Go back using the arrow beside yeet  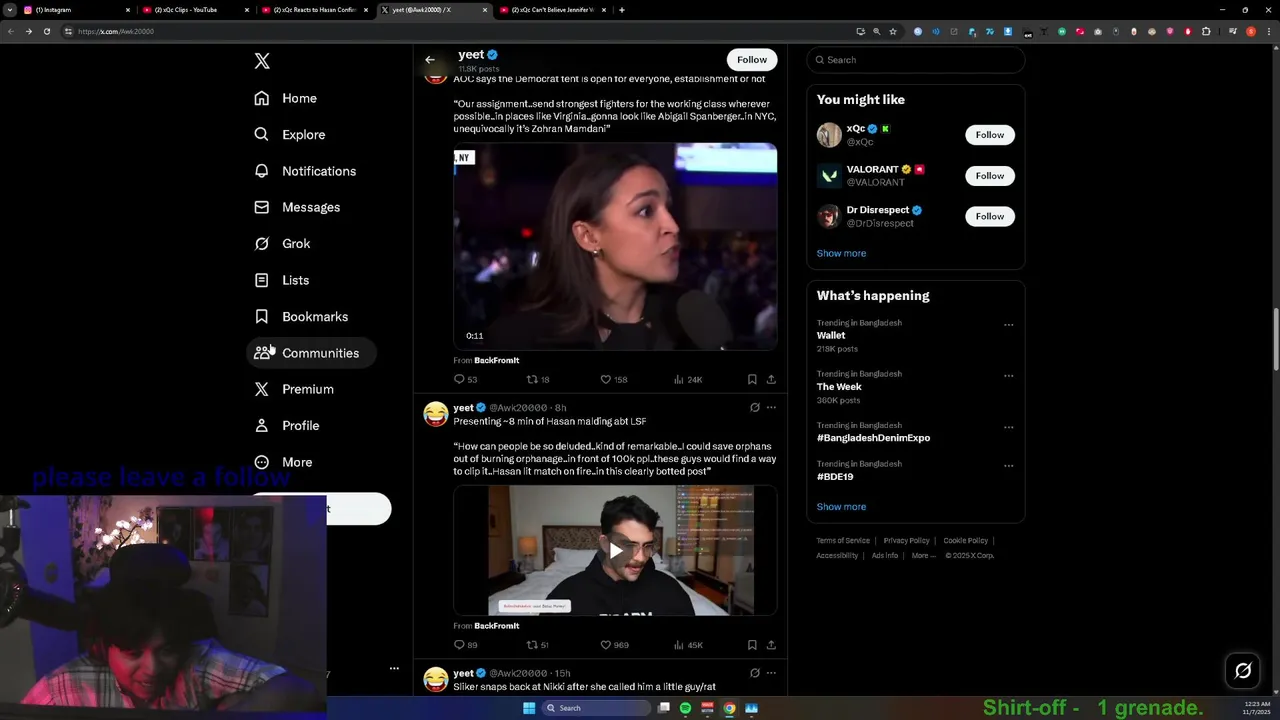point(430,60)
